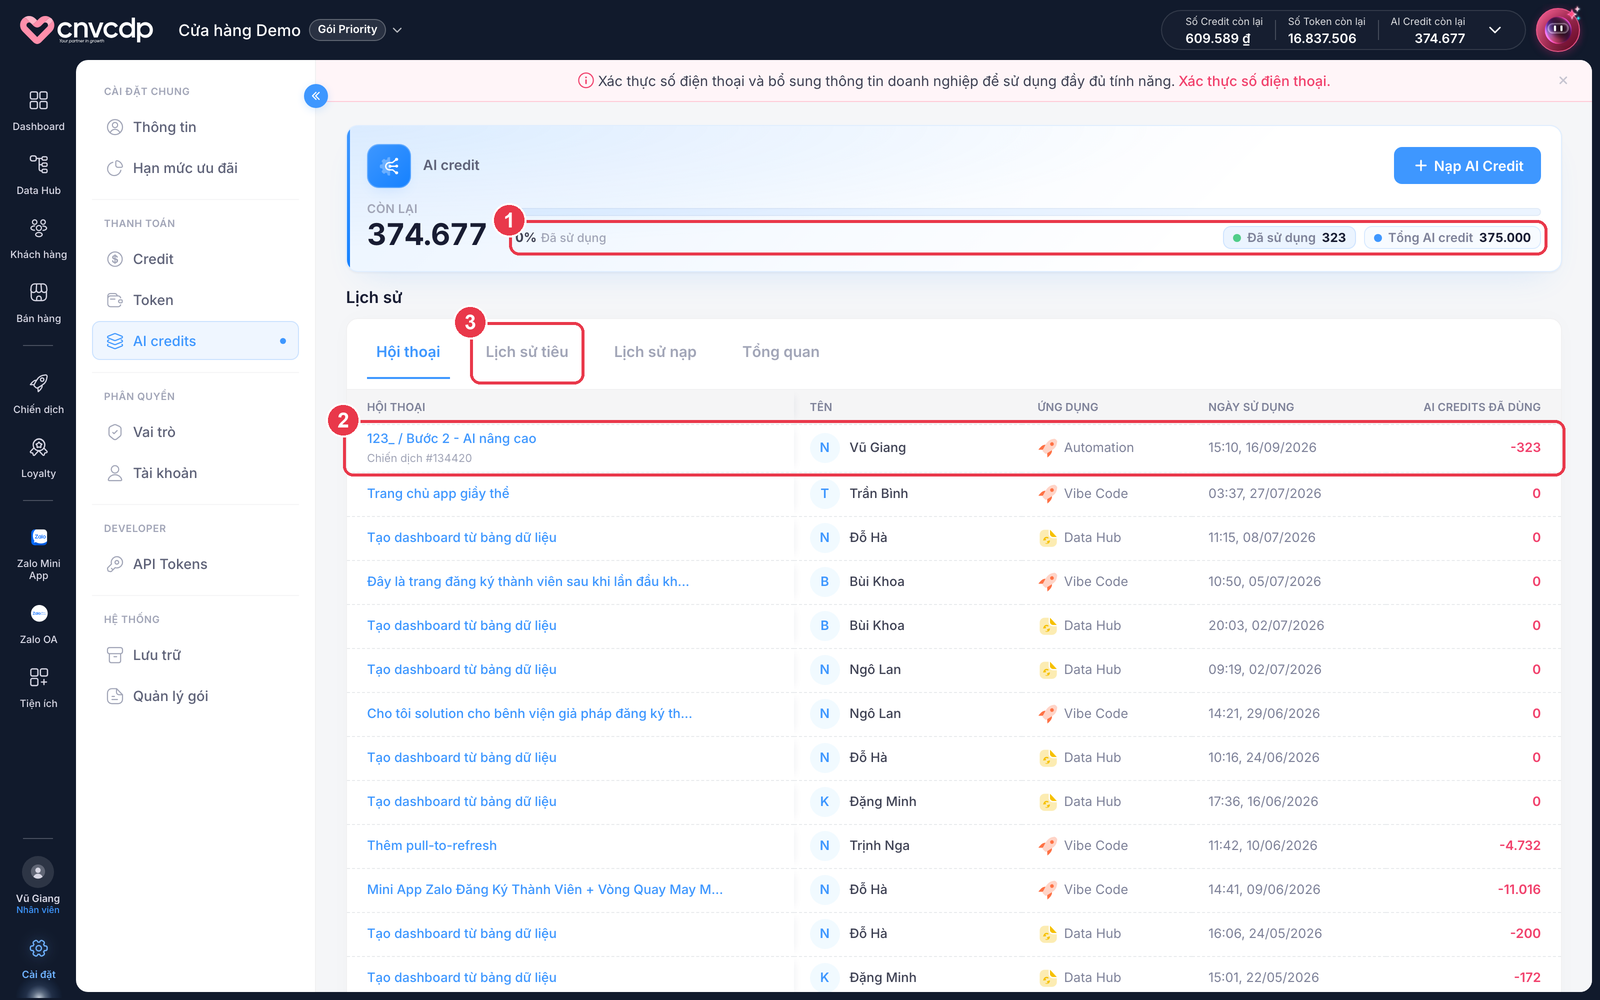Switch to Lịch sử tiêu tab
This screenshot has width=1600, height=1000.
[527, 352]
